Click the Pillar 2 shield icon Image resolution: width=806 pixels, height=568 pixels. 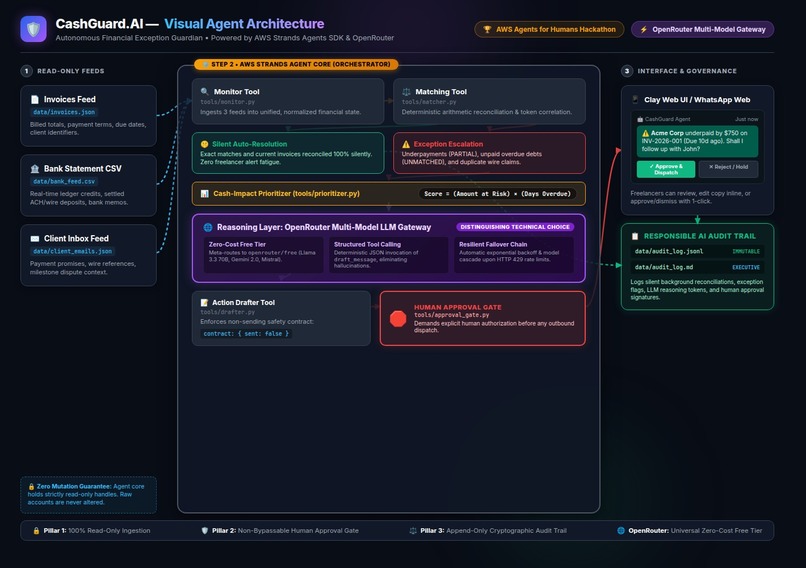coord(205,530)
